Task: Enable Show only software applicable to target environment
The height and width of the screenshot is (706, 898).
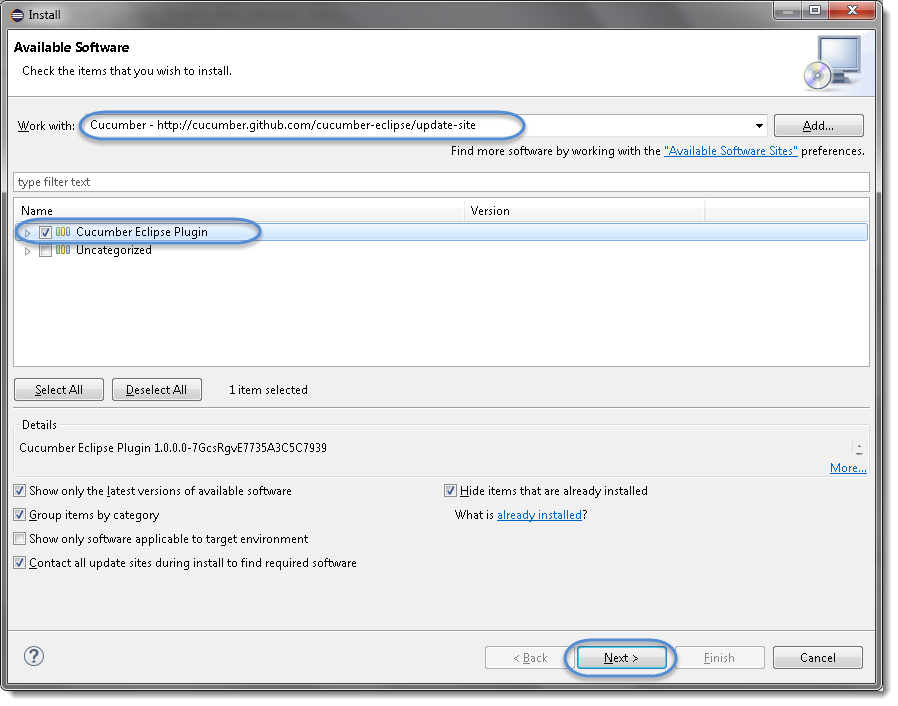Action: click(19, 539)
